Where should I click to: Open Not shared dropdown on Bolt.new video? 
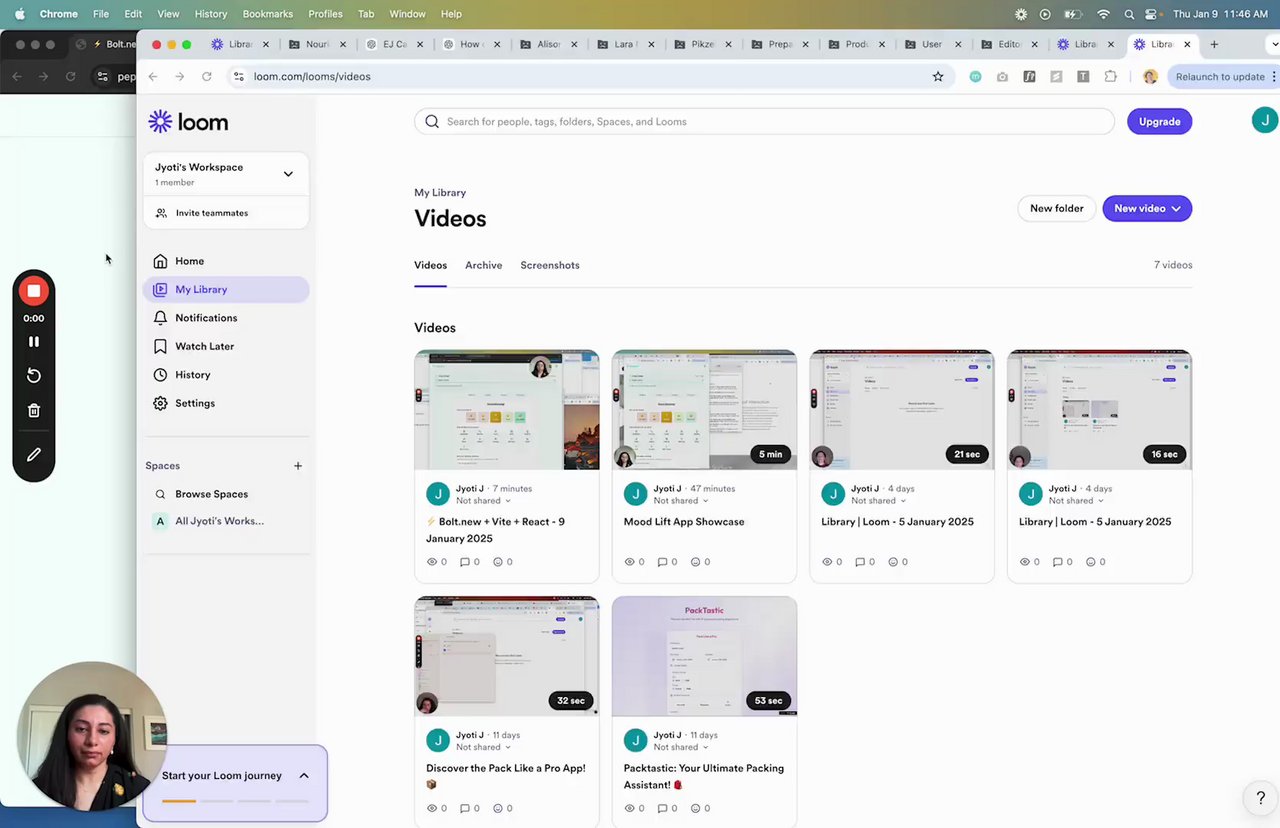point(484,501)
